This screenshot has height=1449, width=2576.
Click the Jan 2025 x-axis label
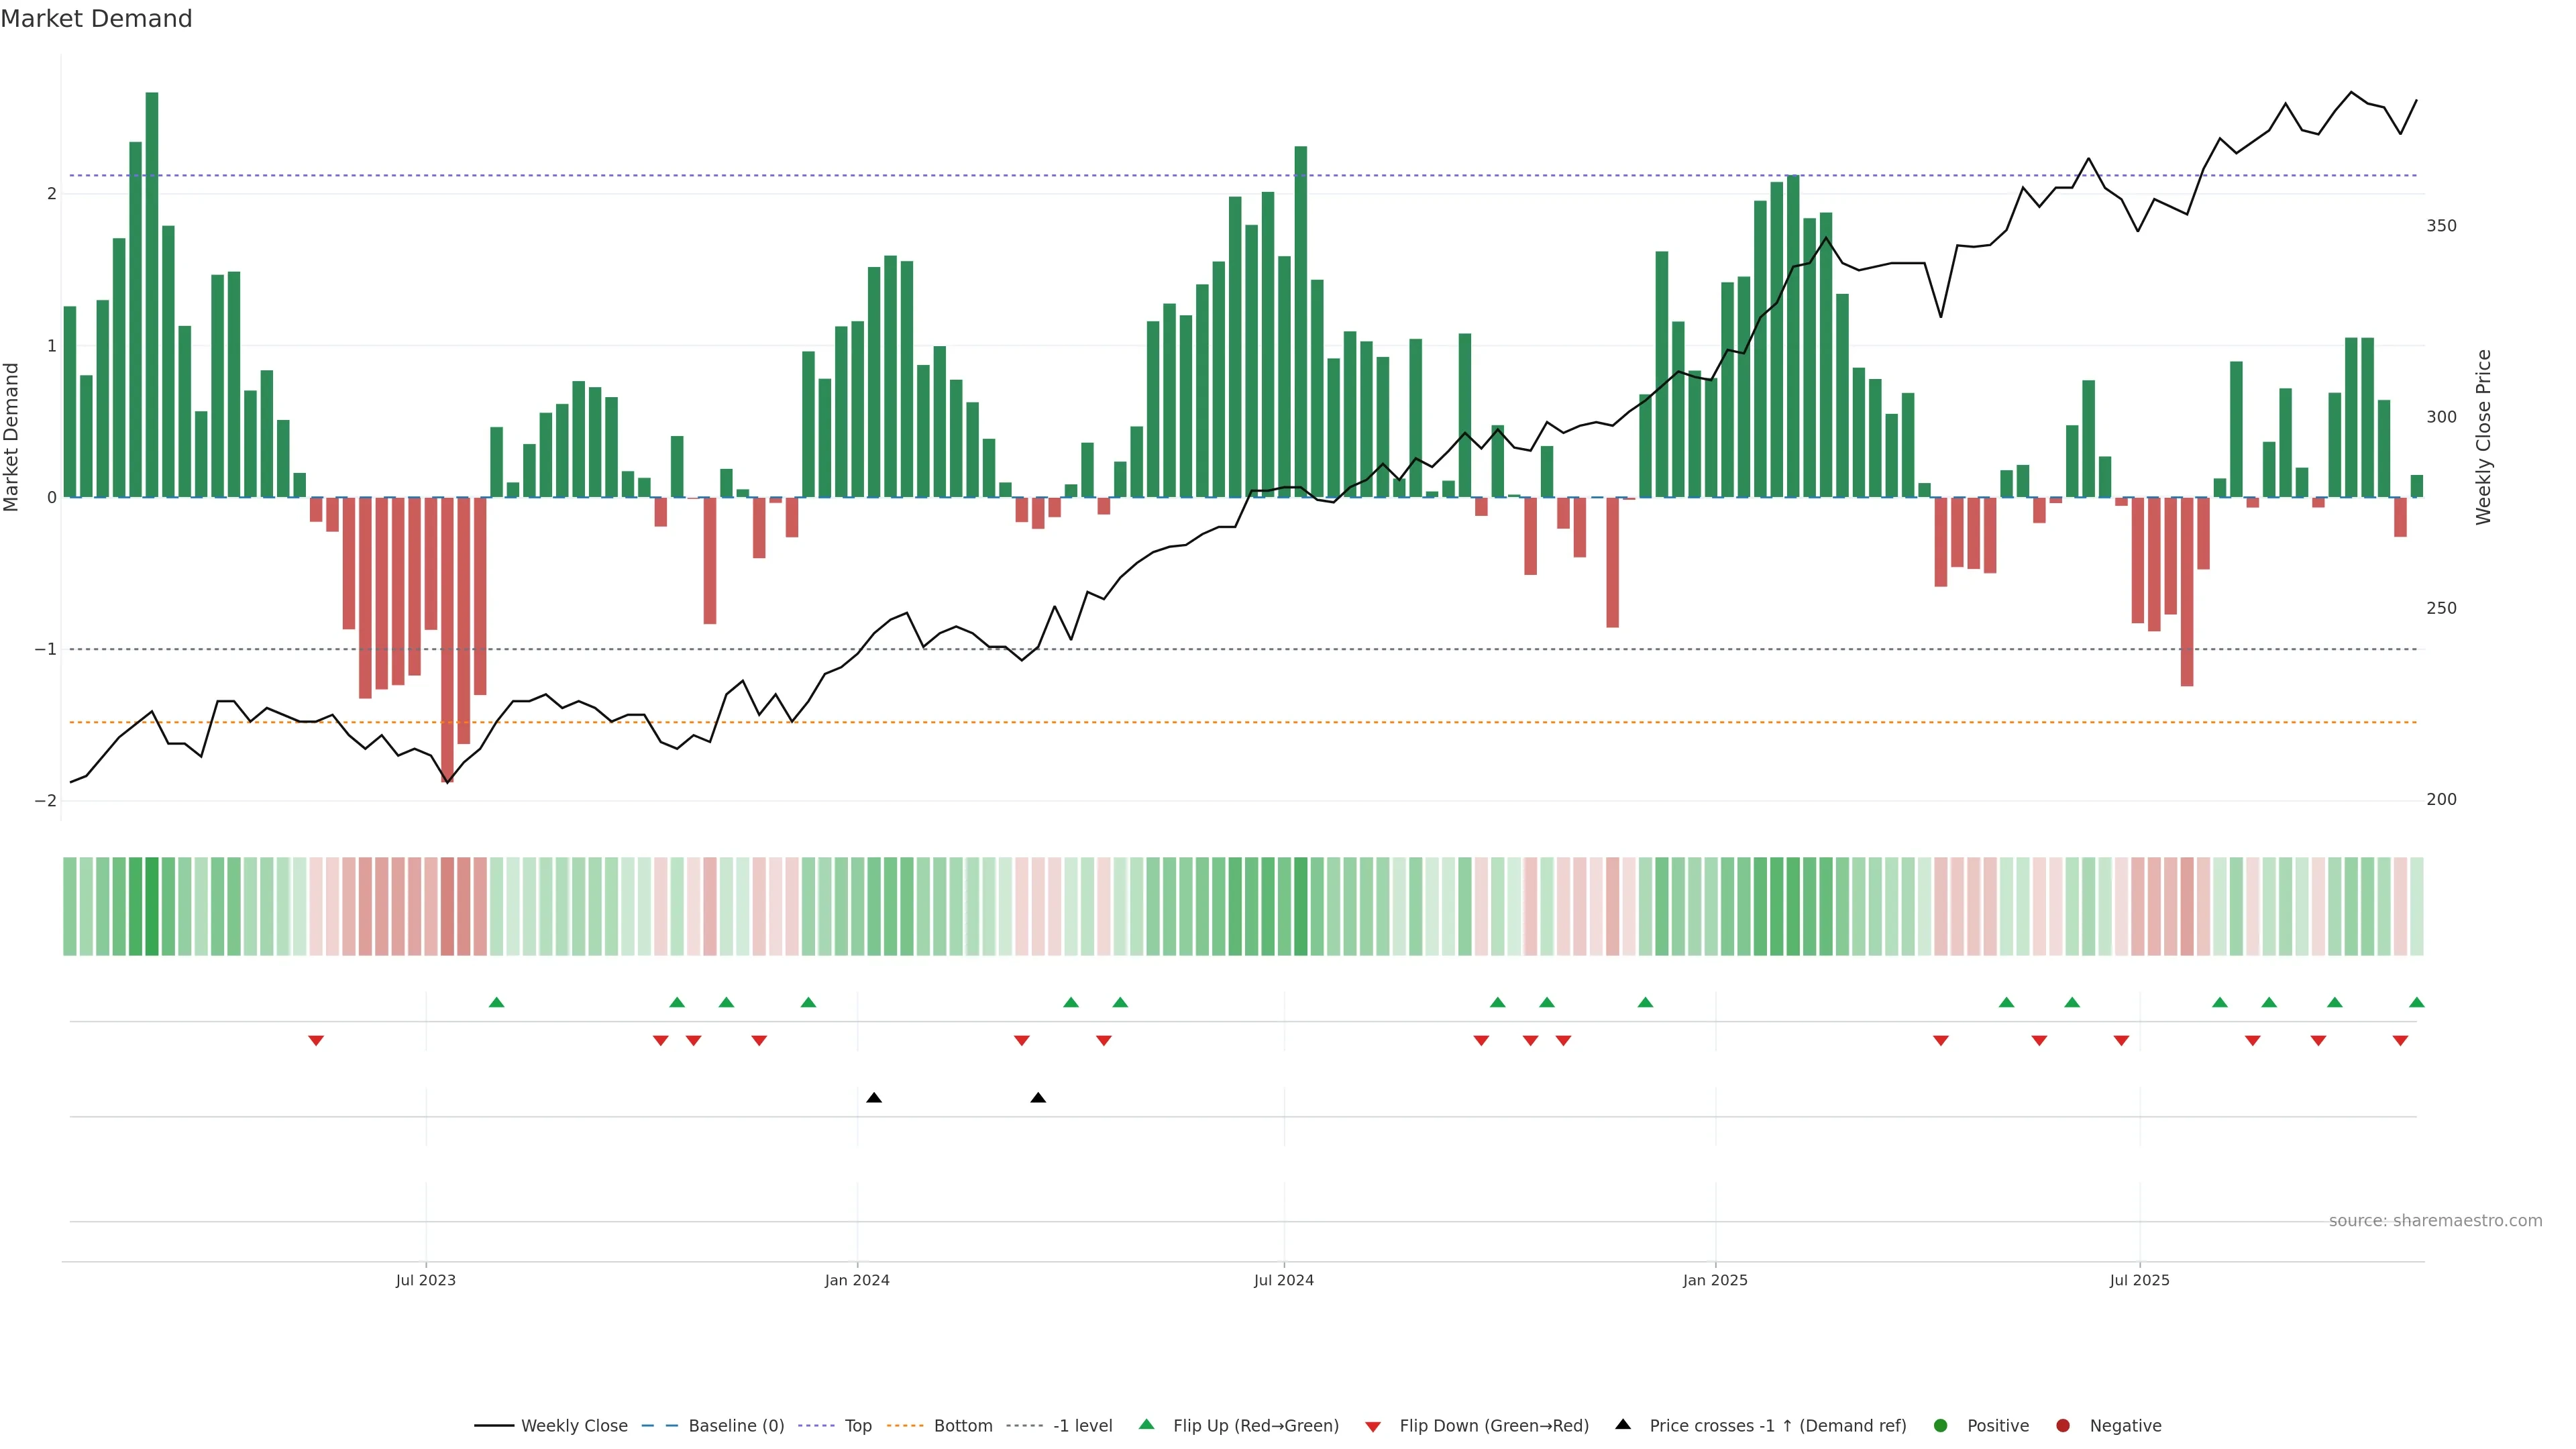point(1715,1280)
